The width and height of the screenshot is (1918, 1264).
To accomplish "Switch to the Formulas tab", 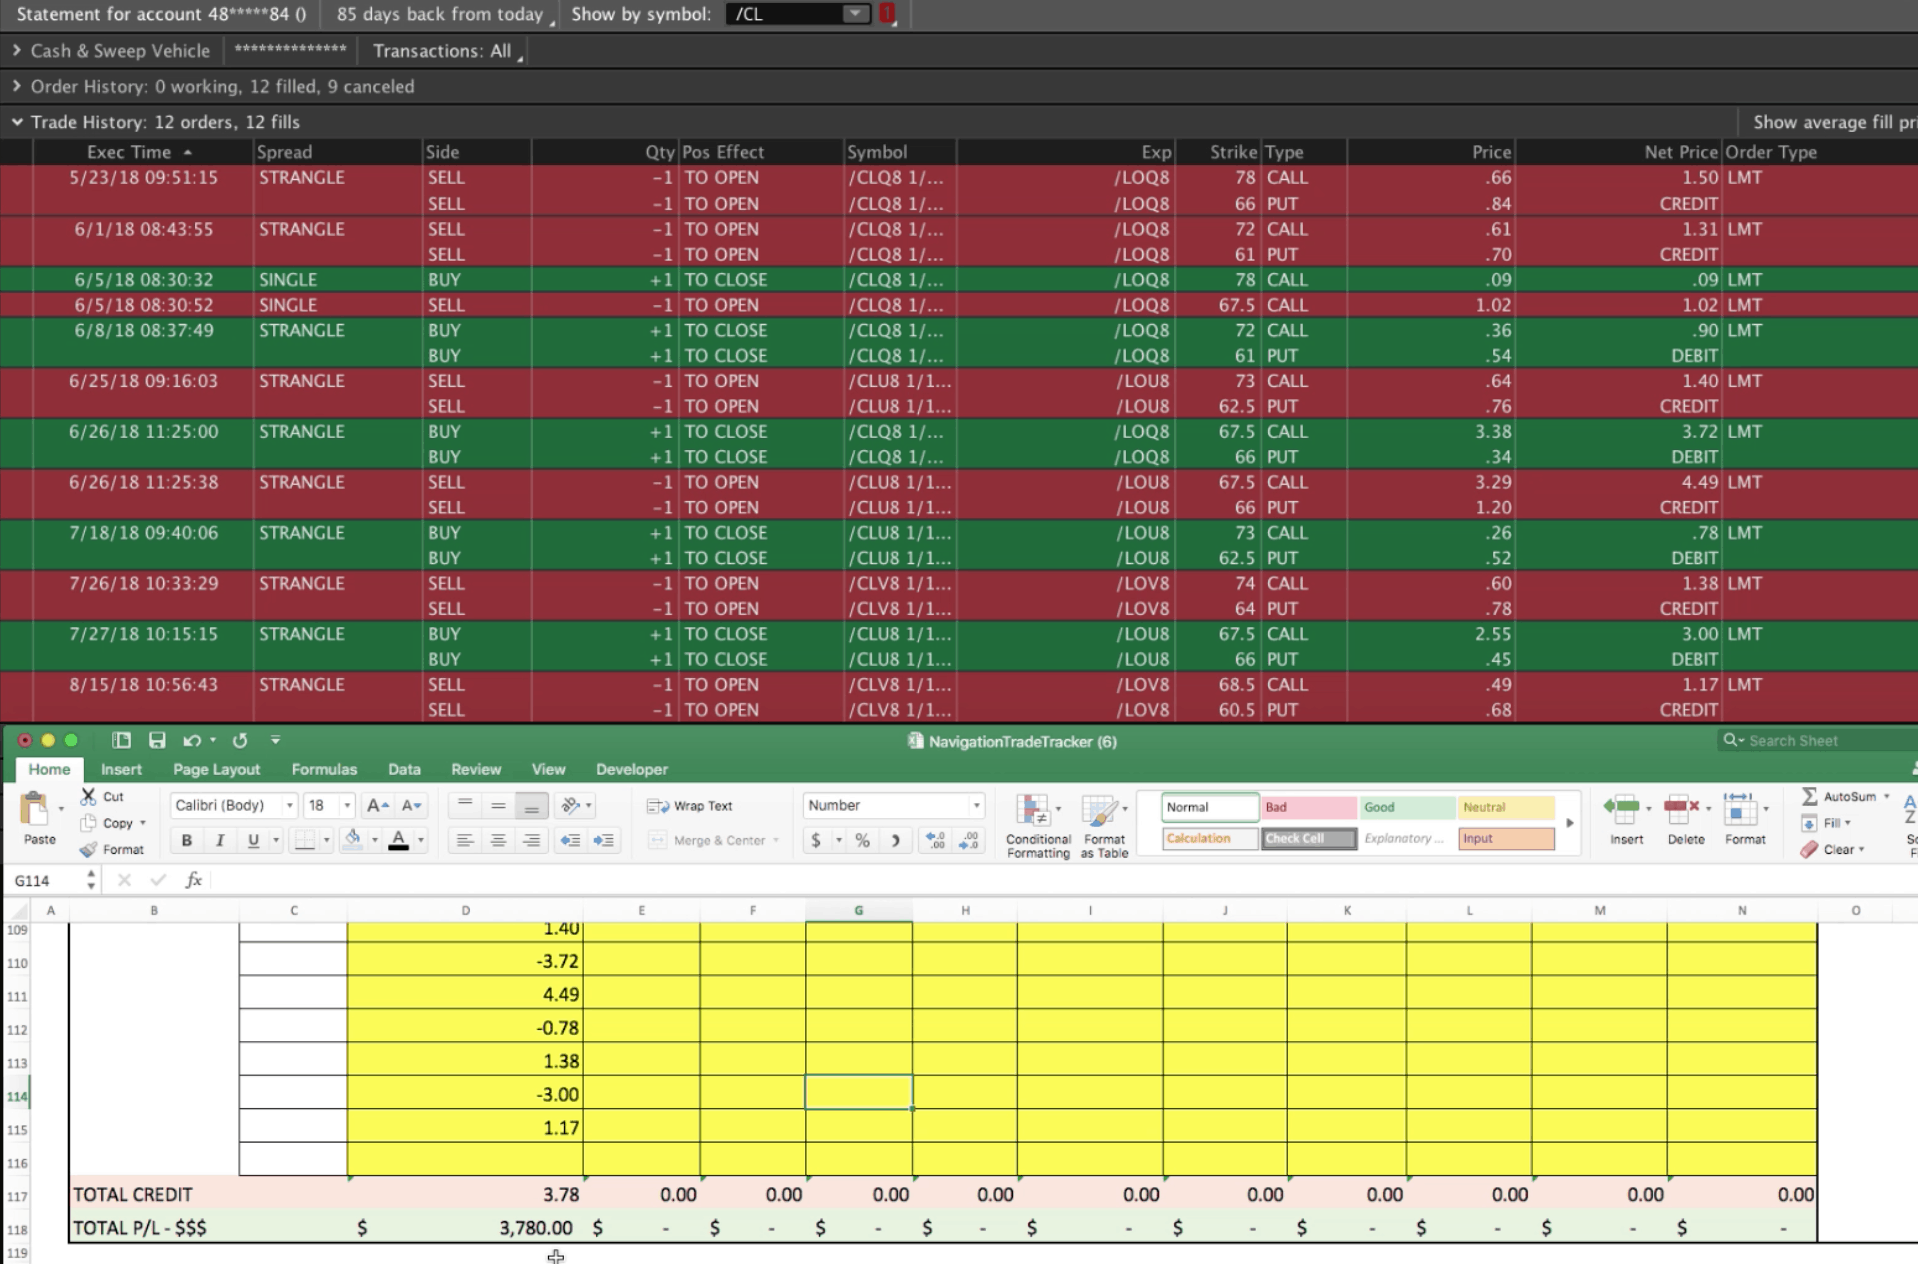I will [324, 769].
